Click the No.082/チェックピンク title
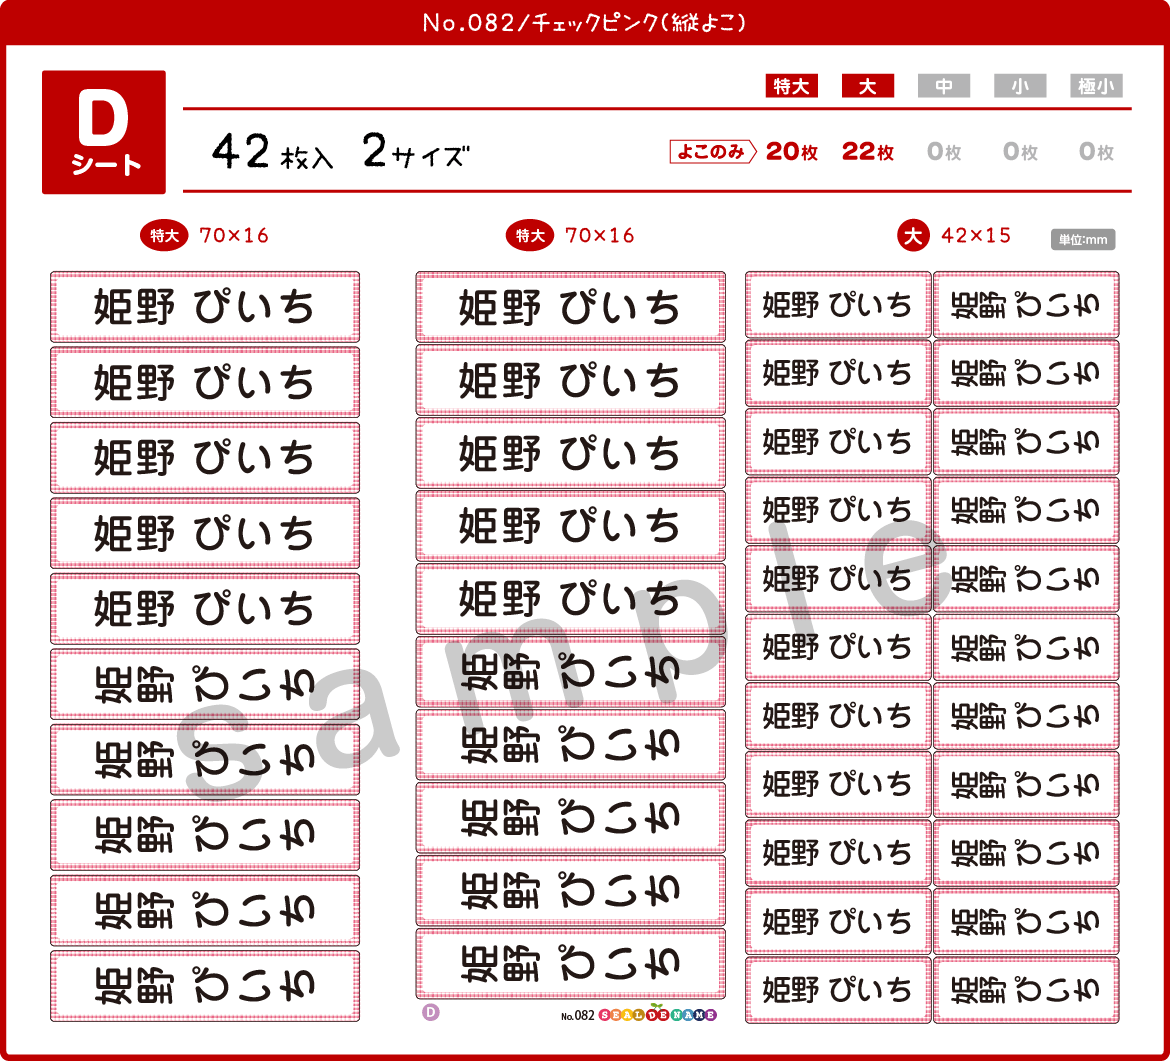This screenshot has height=1061, width=1170. pyautogui.click(x=585, y=22)
